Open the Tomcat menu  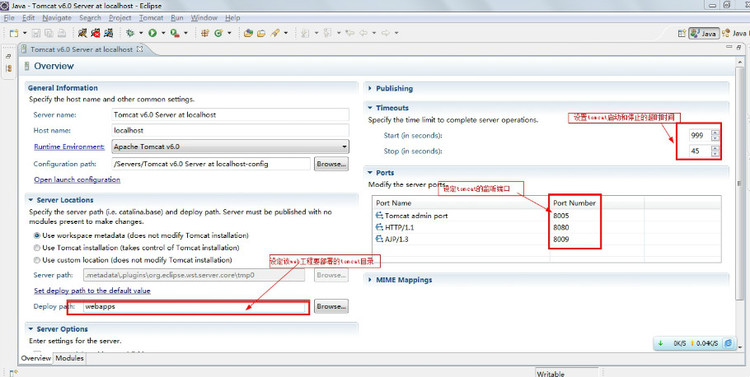click(151, 18)
